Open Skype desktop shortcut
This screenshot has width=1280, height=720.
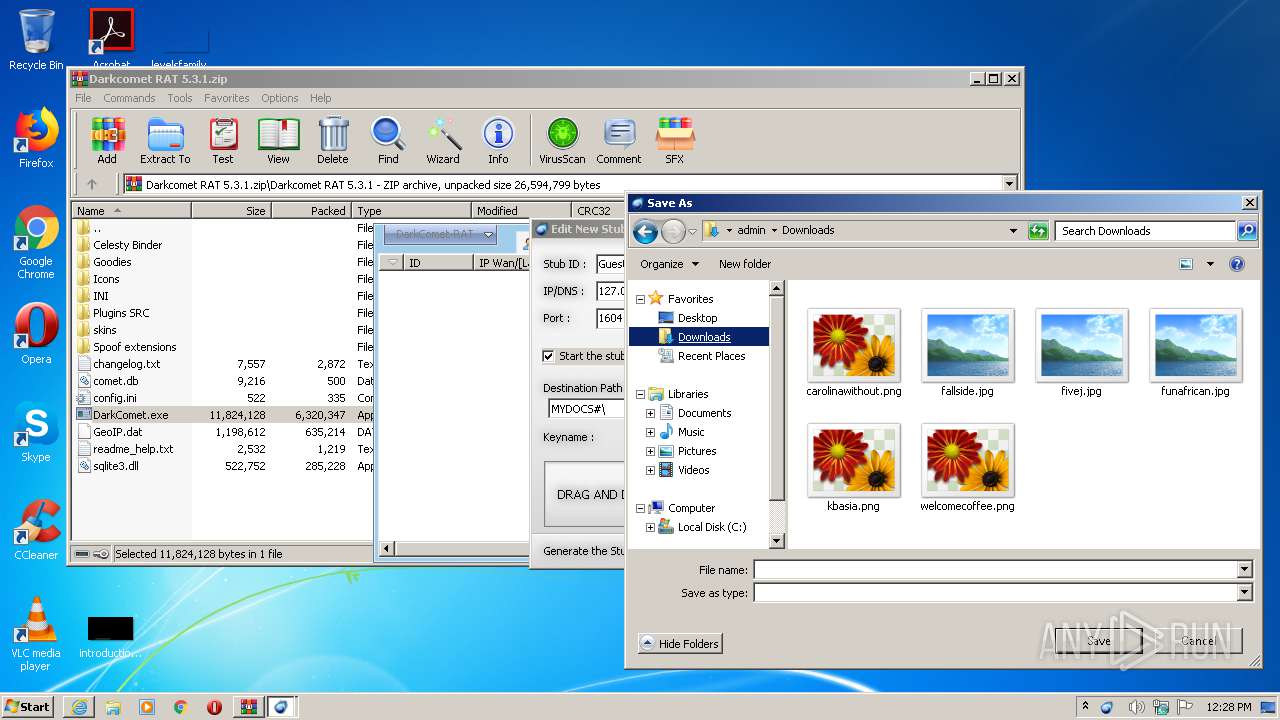click(36, 432)
